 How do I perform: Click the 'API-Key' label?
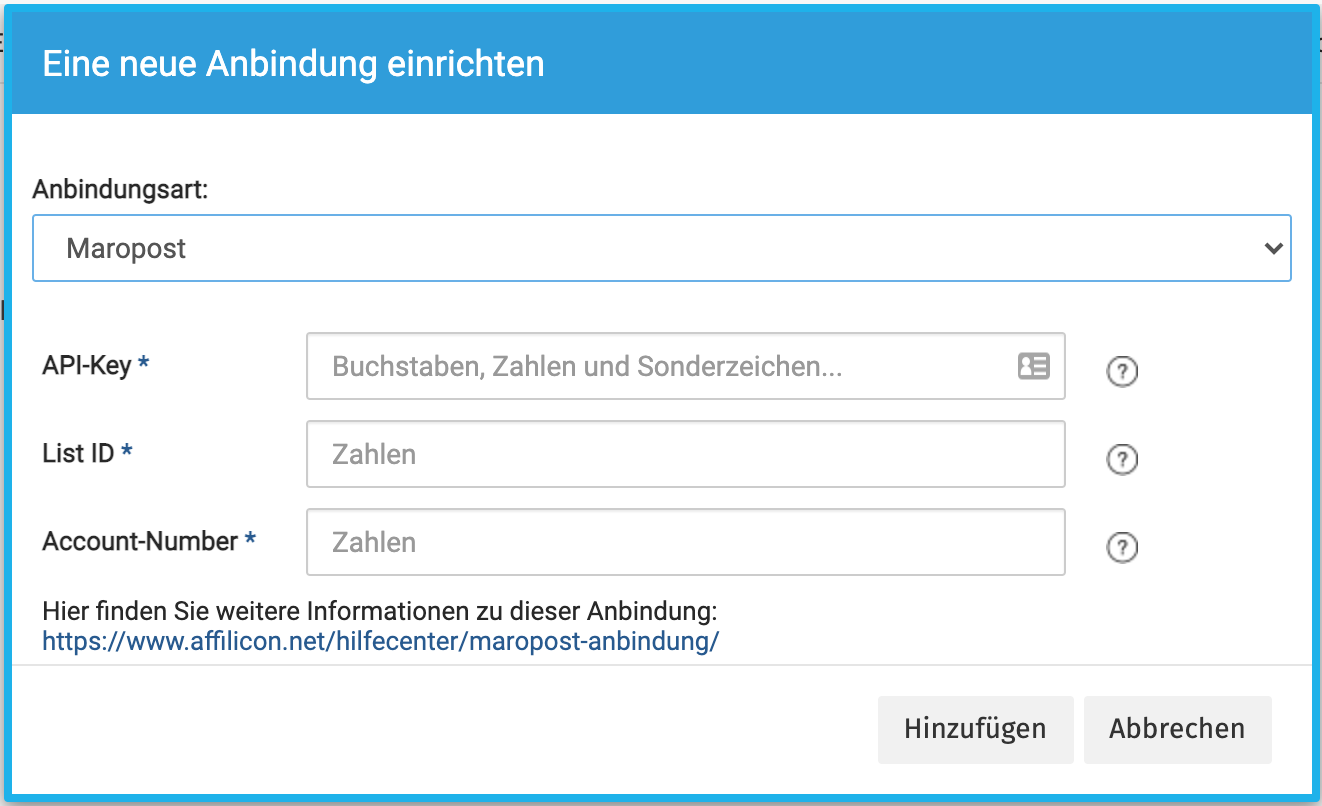(87, 366)
